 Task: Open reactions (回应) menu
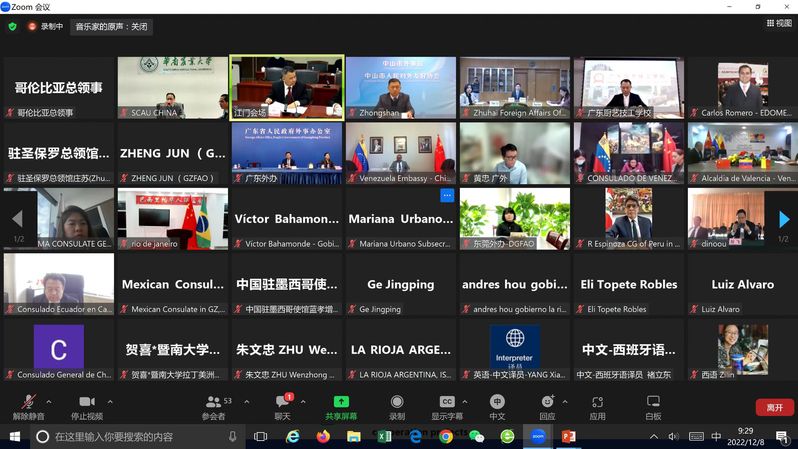point(547,406)
